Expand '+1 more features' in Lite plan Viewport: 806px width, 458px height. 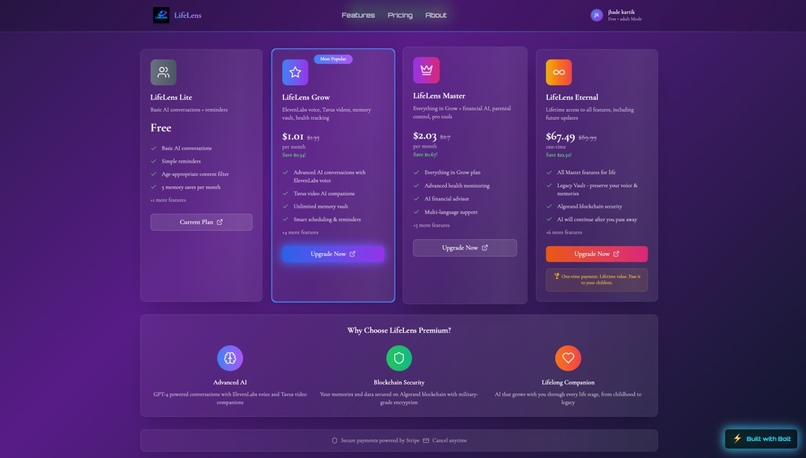tap(168, 200)
